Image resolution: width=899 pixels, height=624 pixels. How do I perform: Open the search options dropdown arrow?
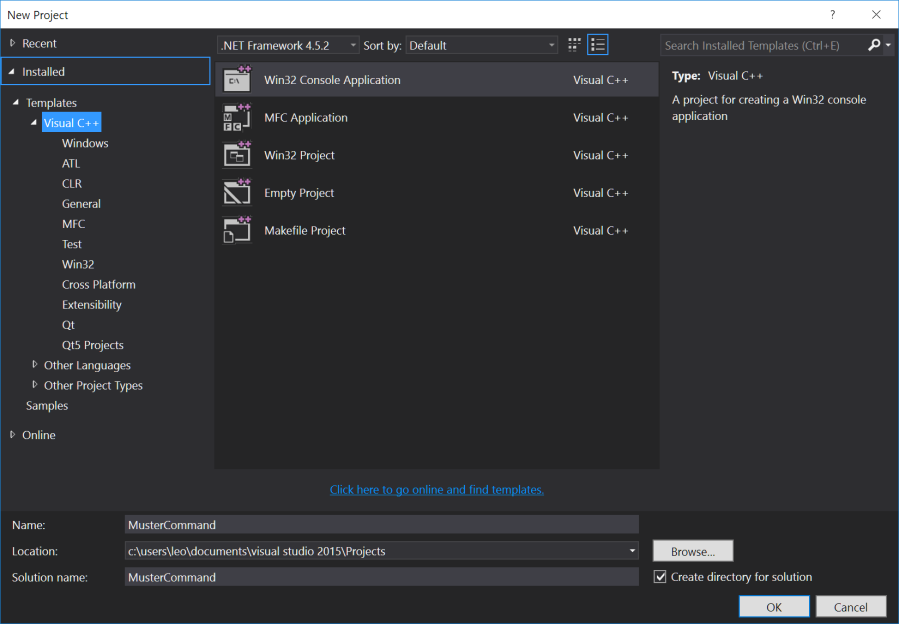[x=888, y=45]
